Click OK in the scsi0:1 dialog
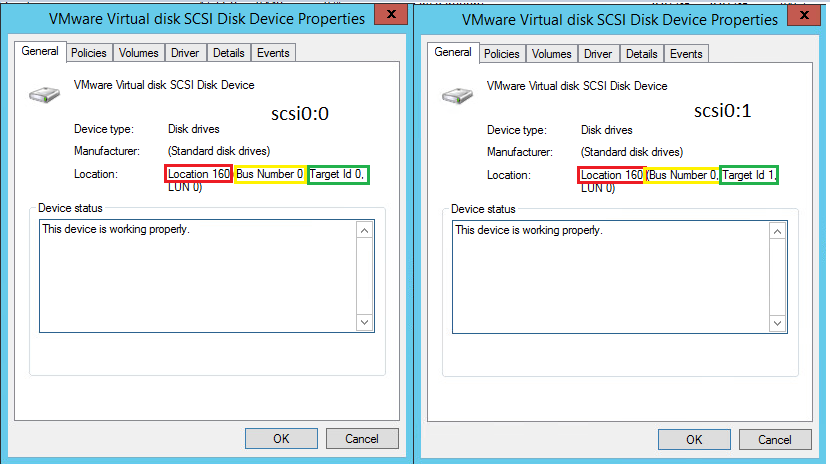 pyautogui.click(x=694, y=440)
